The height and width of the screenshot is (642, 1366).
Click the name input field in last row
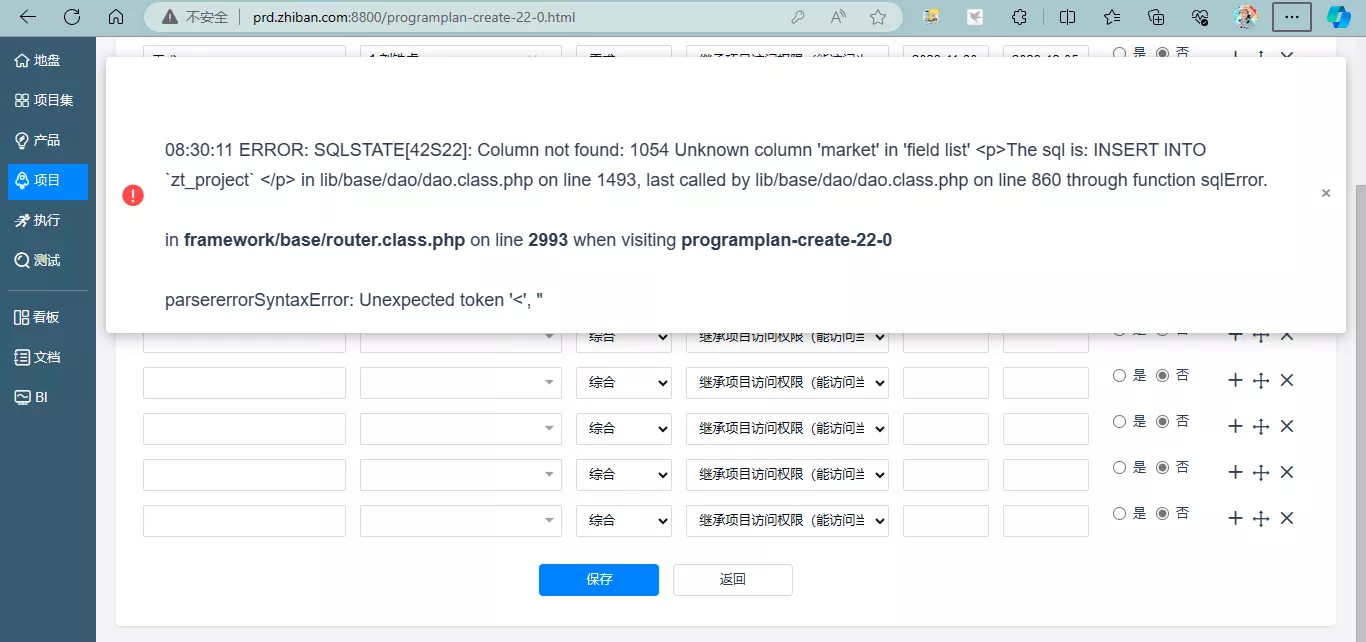coord(244,521)
